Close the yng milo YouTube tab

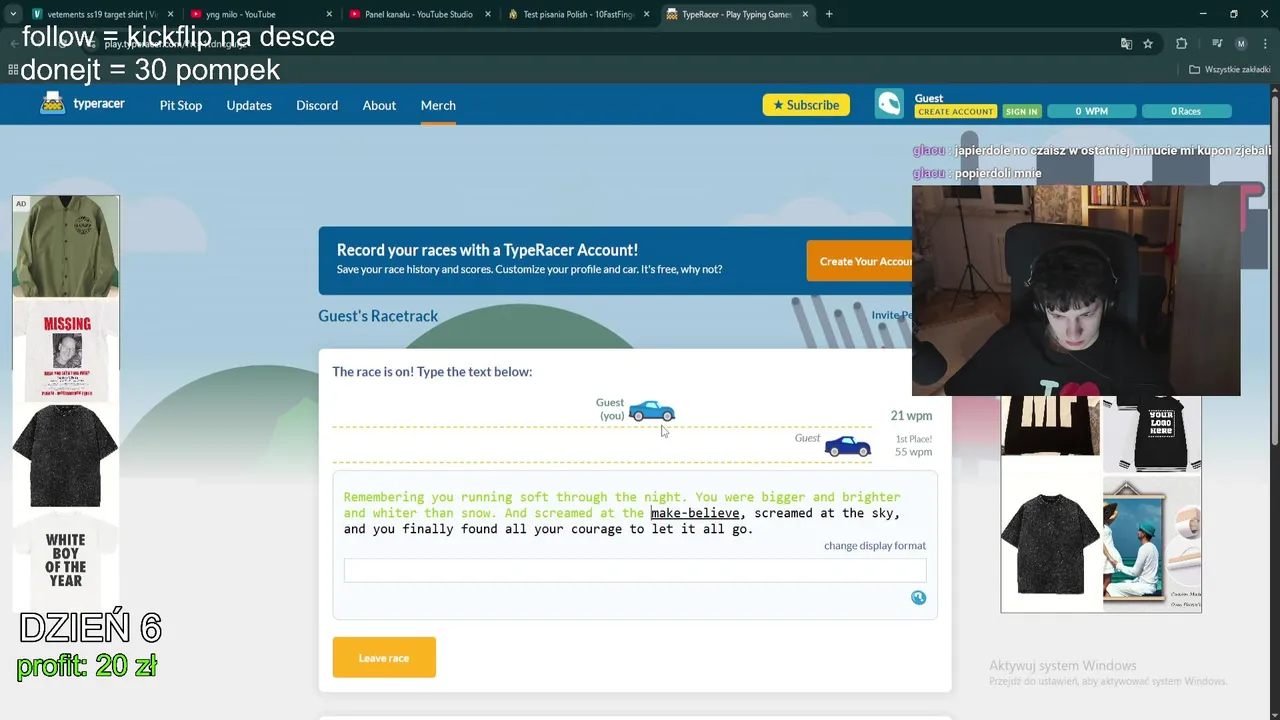pyautogui.click(x=329, y=14)
